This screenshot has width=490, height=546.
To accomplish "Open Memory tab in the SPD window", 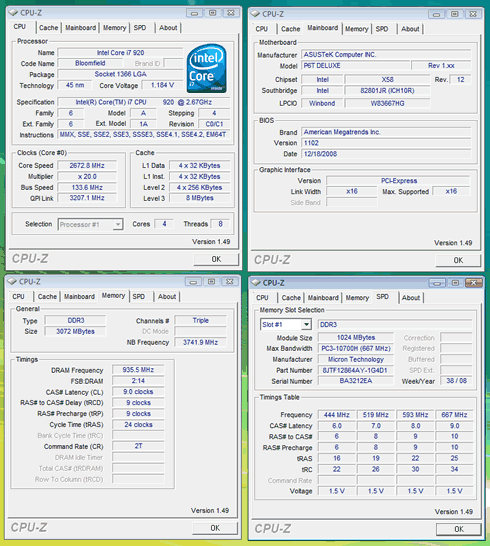I will click(x=357, y=298).
